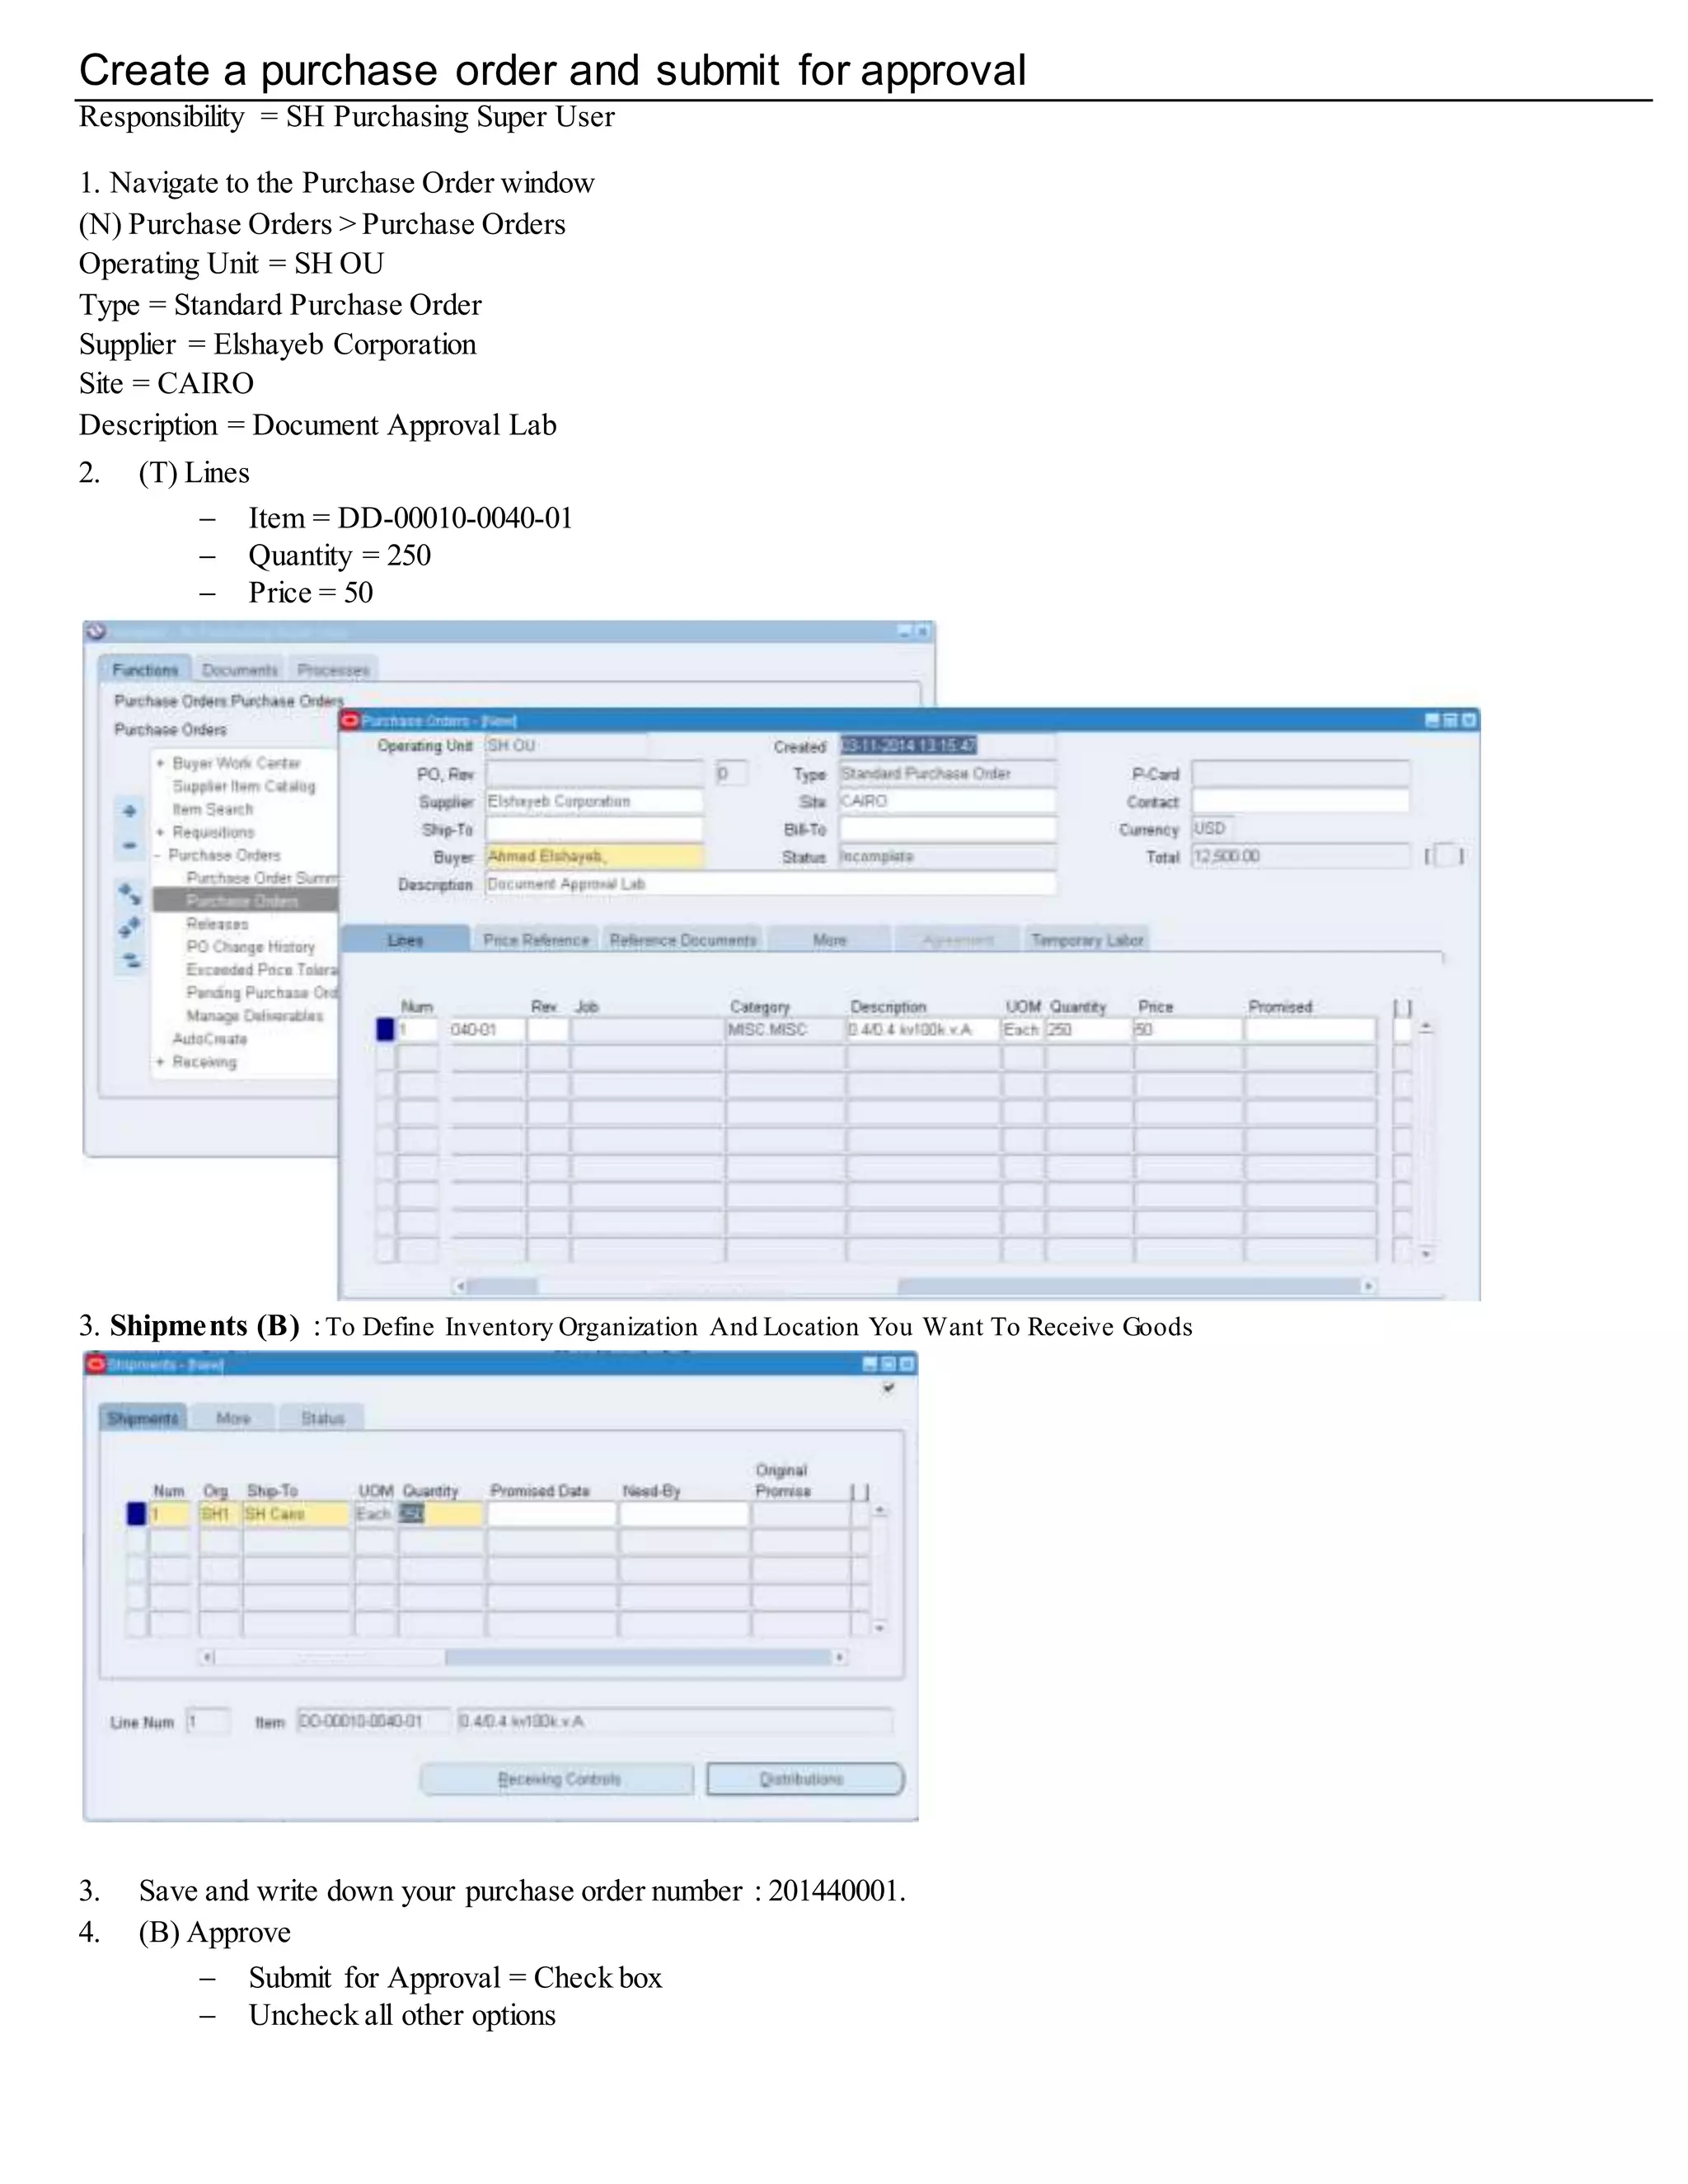This screenshot has height=2184, width=1688.
Task: Select the first shipment row indicator
Action: coord(136,1514)
